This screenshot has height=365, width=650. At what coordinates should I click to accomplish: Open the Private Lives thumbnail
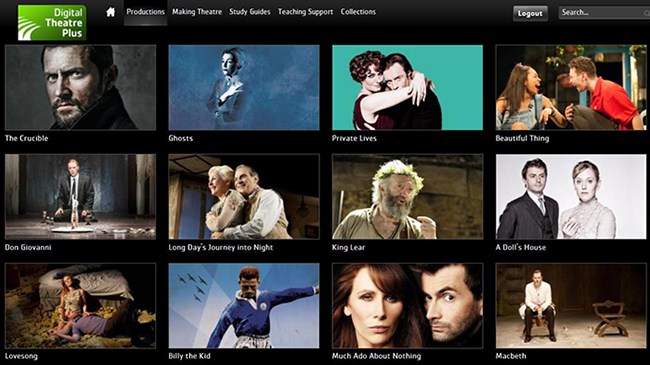click(407, 88)
